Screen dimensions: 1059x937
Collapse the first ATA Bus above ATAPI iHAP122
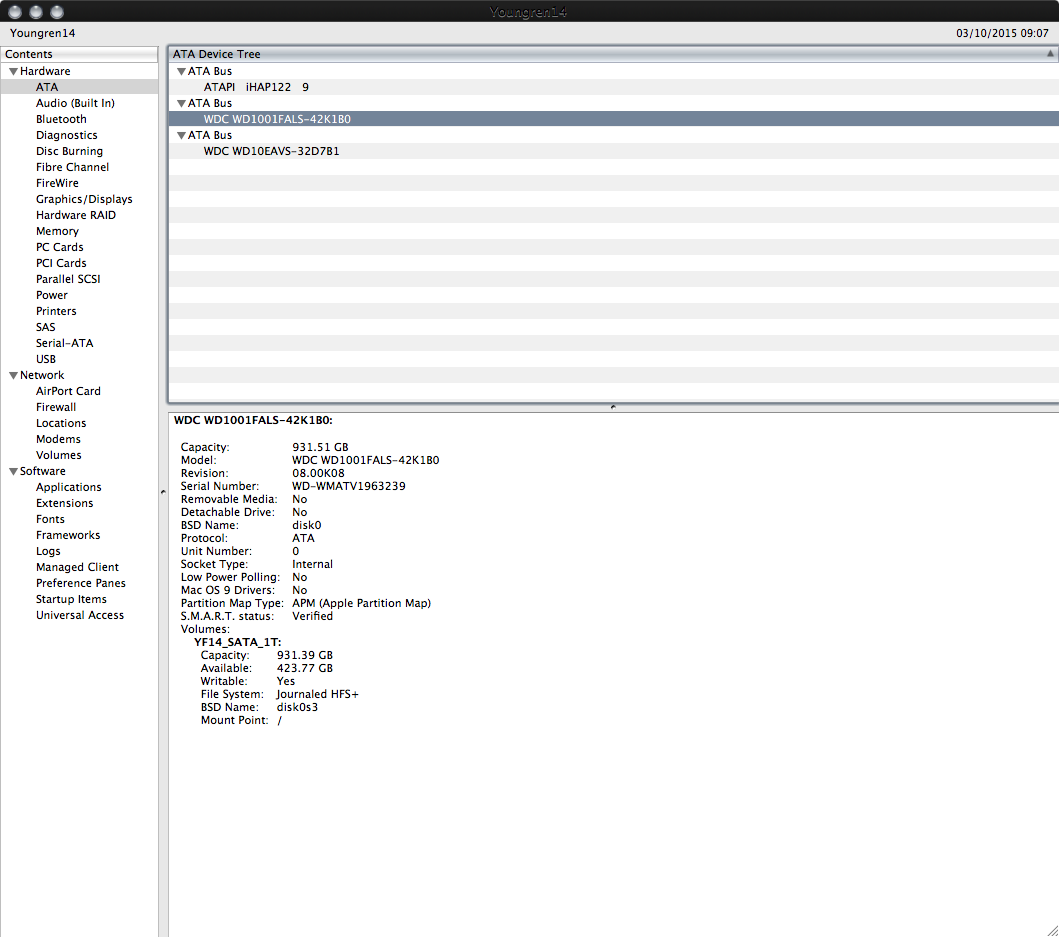point(181,72)
